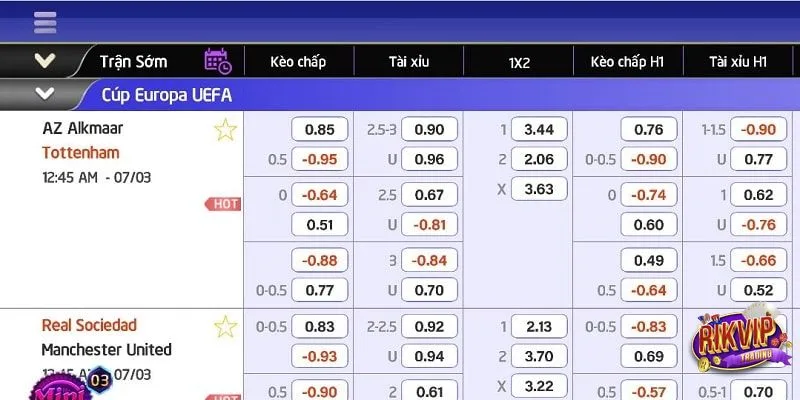This screenshot has width=800, height=400.
Task: Favorite the AZ Alkmaar vs Tottenham match
Action: 226,129
